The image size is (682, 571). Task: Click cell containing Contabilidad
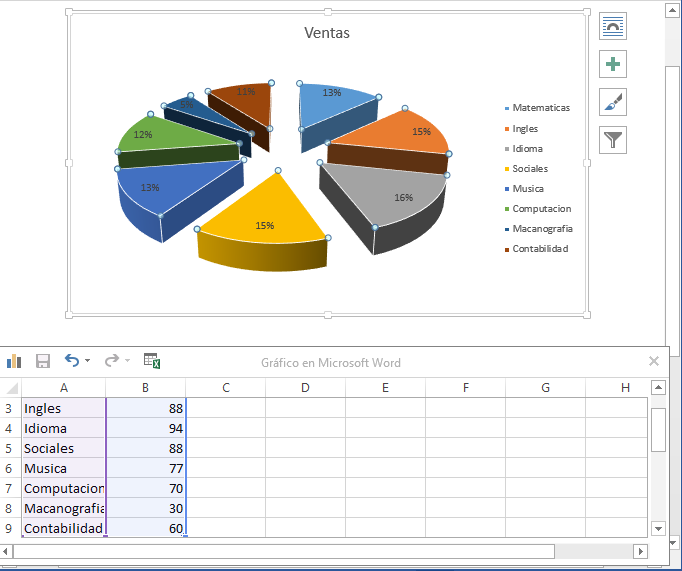64,528
